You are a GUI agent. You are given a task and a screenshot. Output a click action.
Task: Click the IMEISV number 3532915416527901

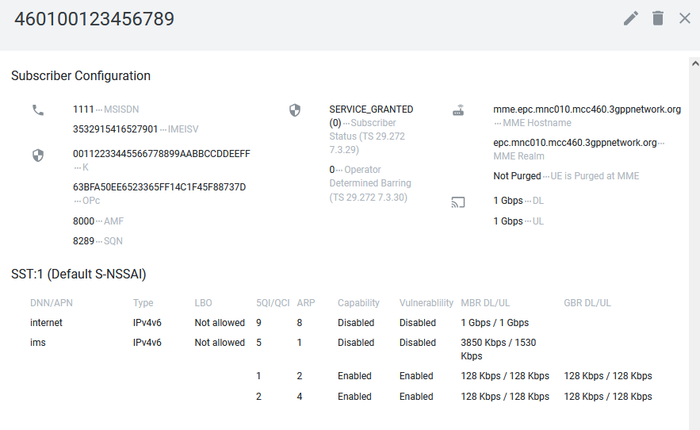point(115,129)
